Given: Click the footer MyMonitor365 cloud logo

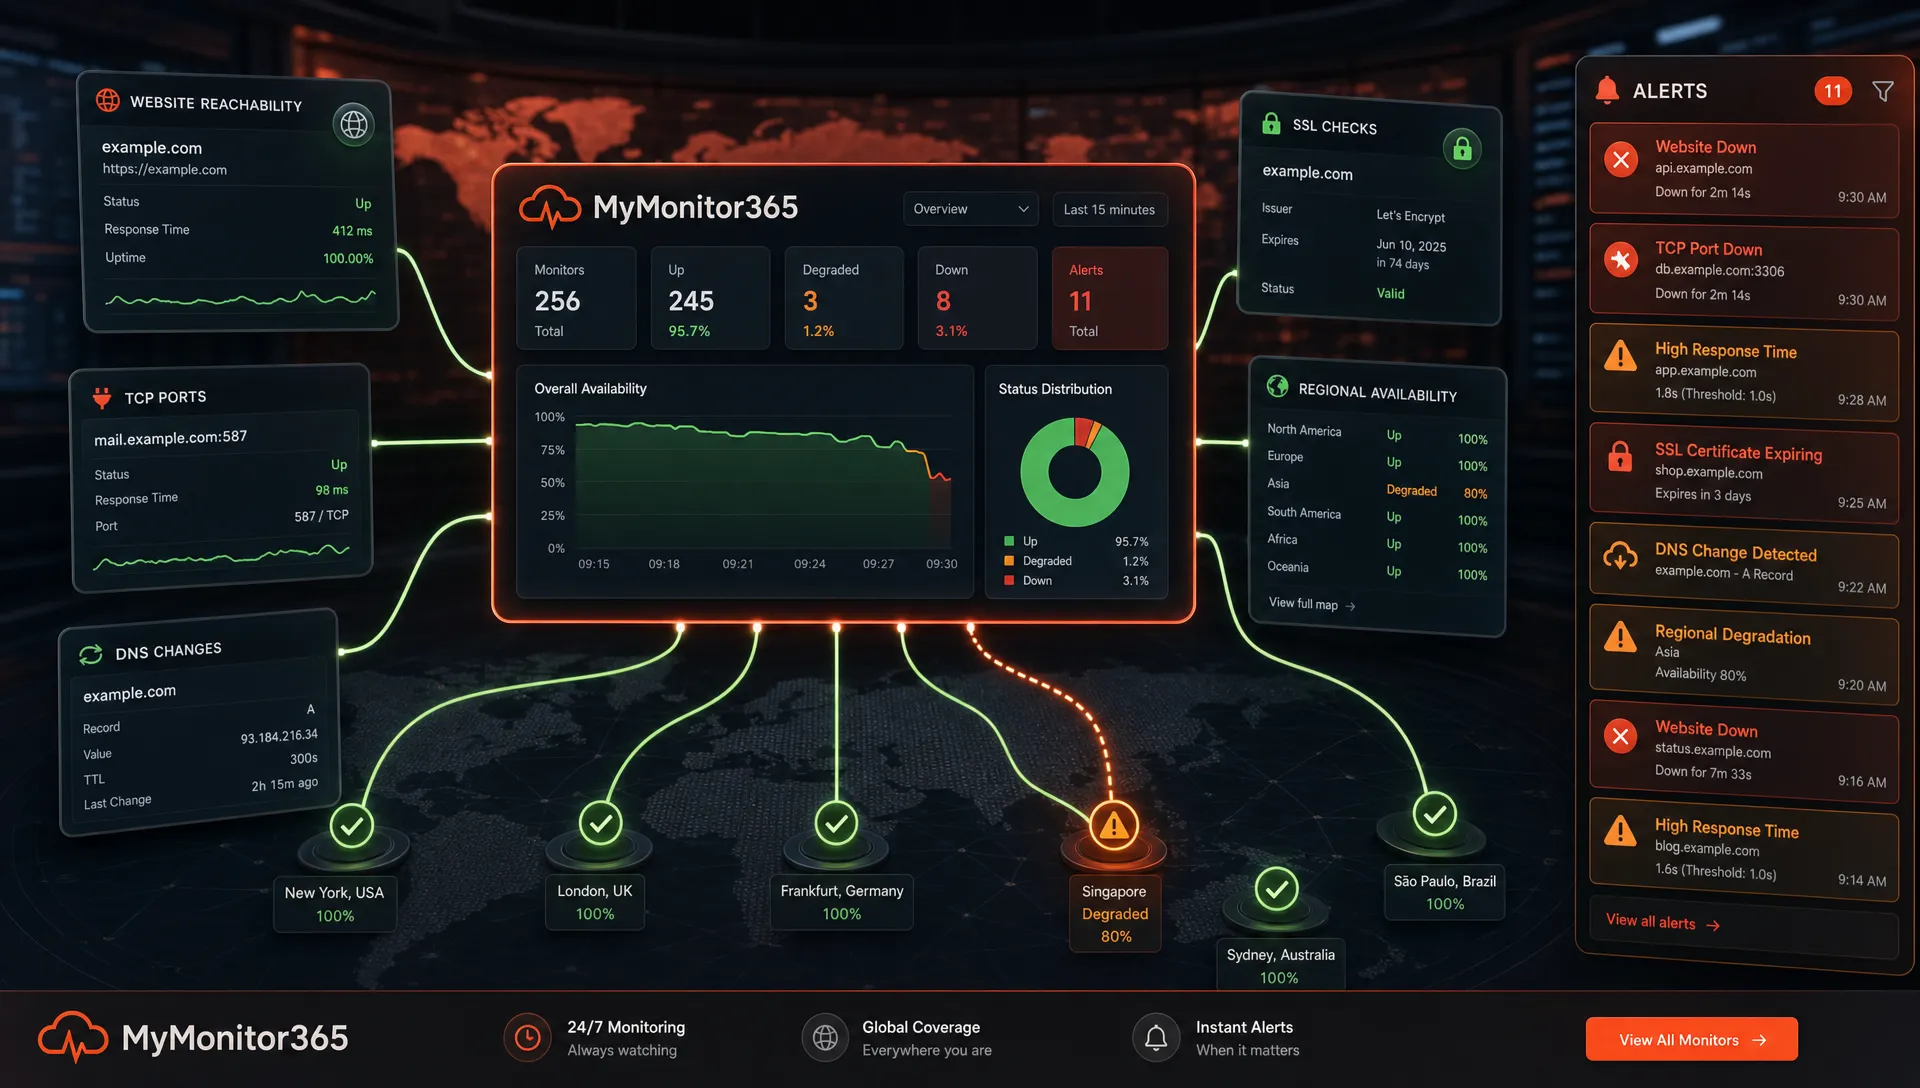Looking at the screenshot, I should click(x=73, y=1037).
